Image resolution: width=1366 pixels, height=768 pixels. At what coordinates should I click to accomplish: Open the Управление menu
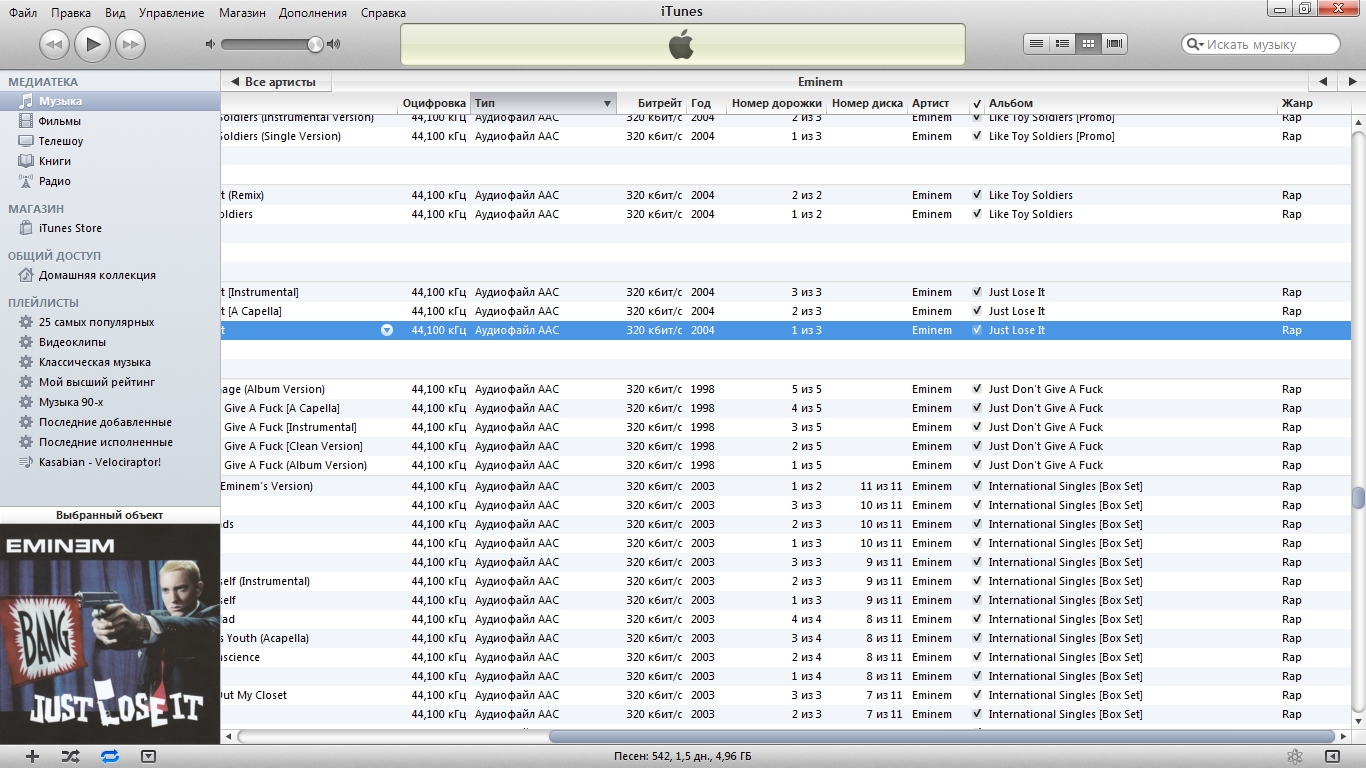coord(171,13)
